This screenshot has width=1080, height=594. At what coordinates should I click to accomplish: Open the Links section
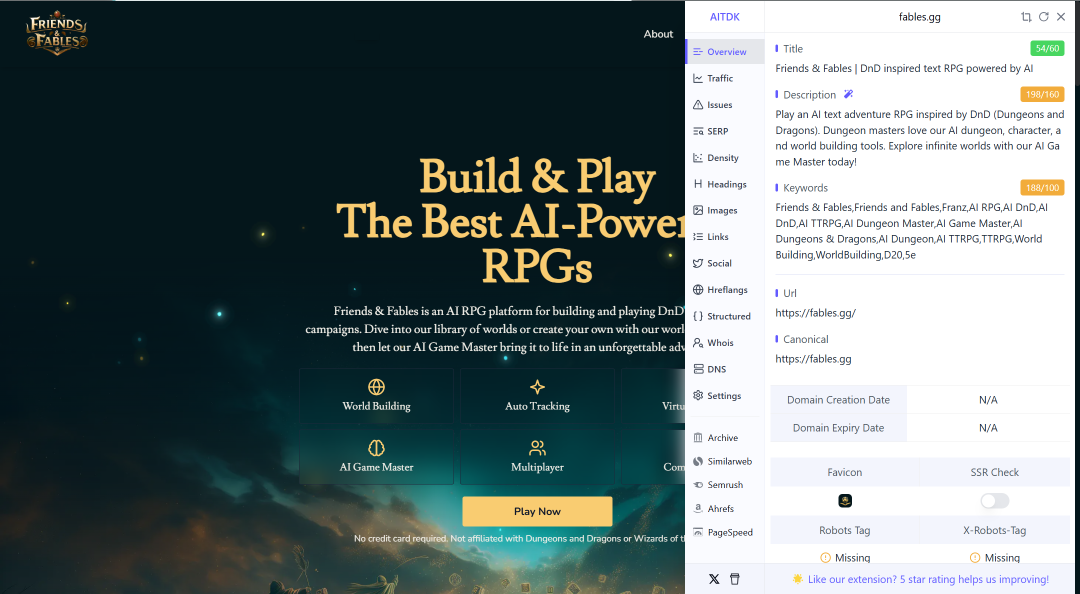pyautogui.click(x=725, y=236)
